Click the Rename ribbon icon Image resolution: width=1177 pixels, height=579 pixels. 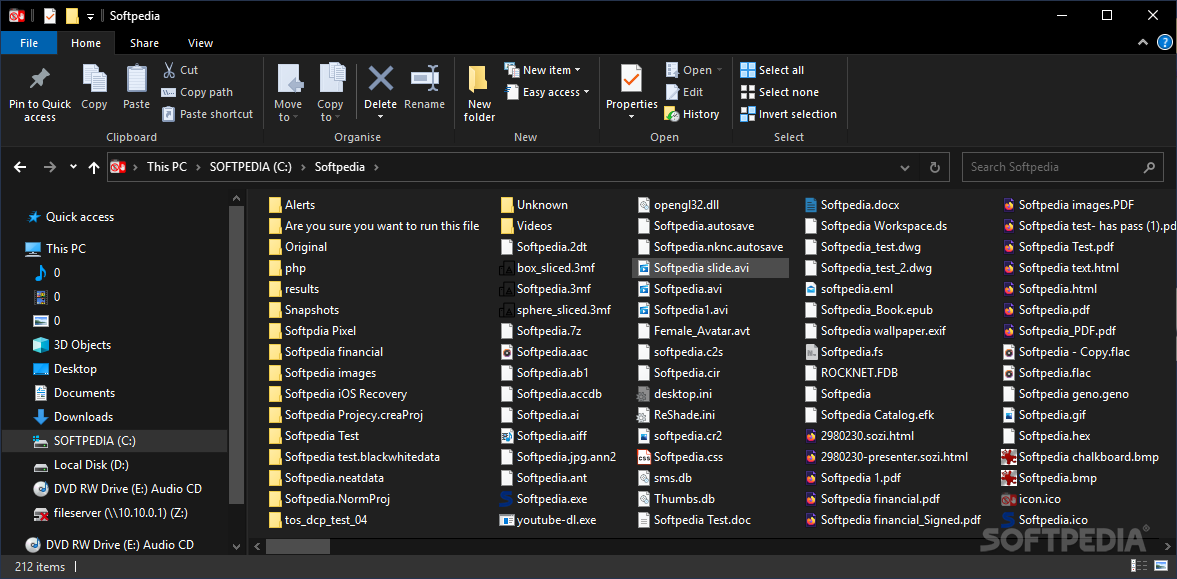tap(424, 77)
